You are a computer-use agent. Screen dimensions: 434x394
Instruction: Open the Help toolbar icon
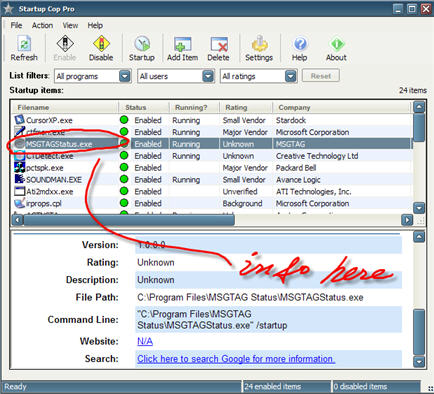coord(300,44)
